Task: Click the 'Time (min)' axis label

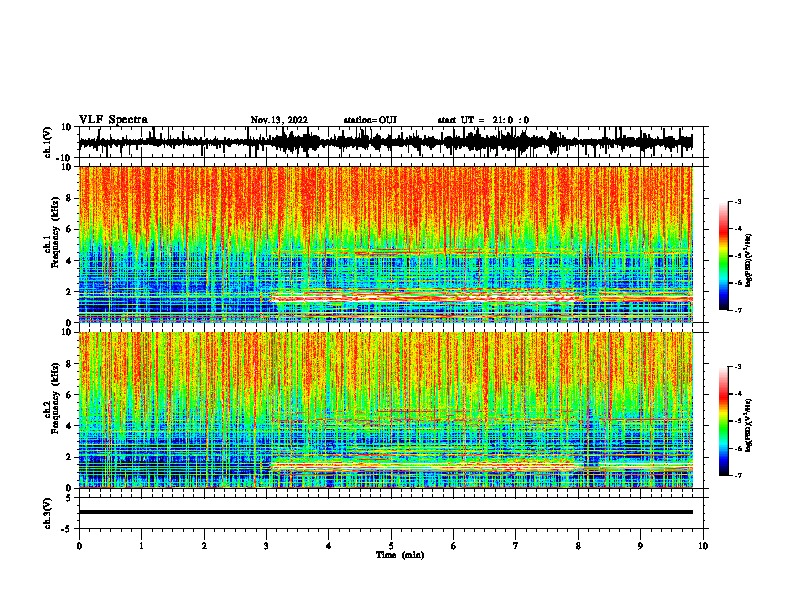Action: (400, 555)
